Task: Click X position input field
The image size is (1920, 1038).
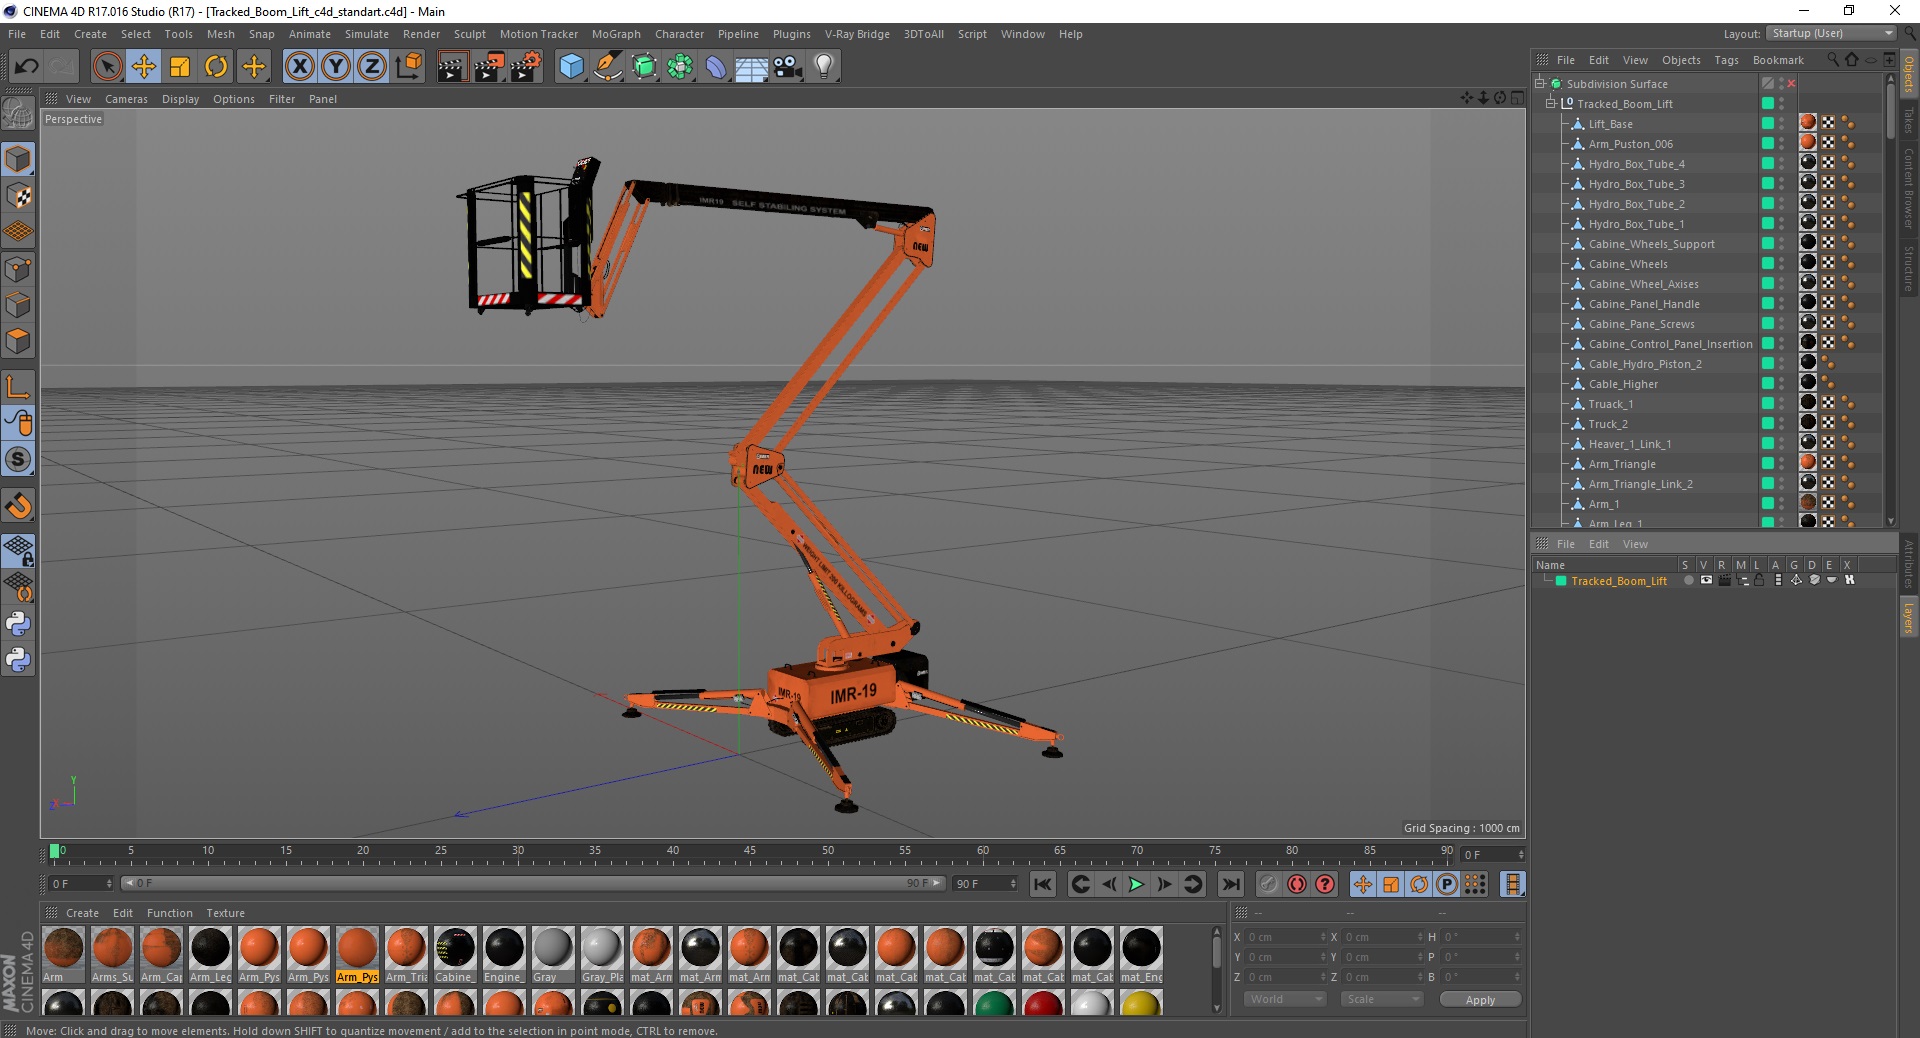Action: [1284, 937]
